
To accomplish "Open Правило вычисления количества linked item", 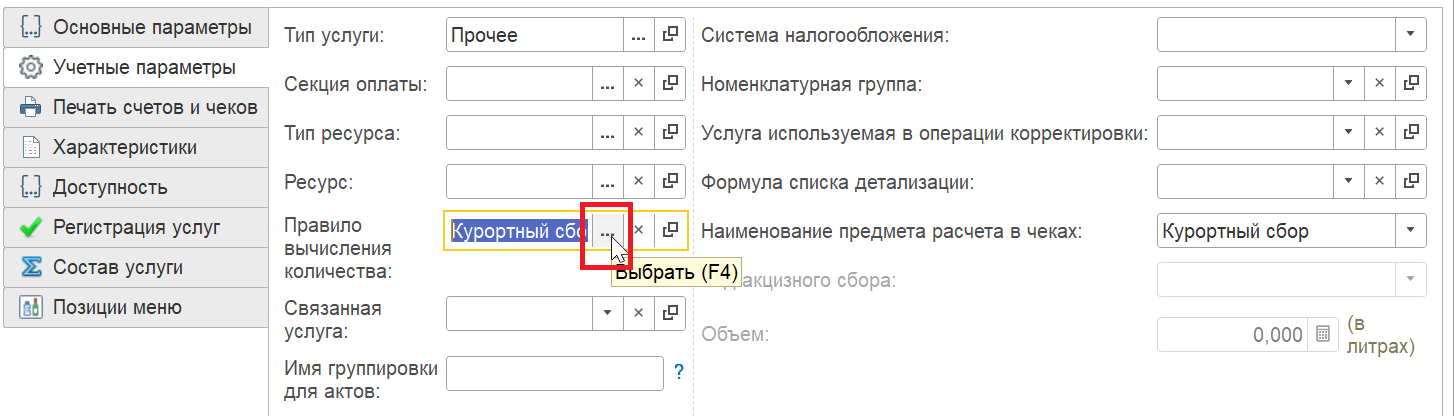I will pyautogui.click(x=670, y=231).
